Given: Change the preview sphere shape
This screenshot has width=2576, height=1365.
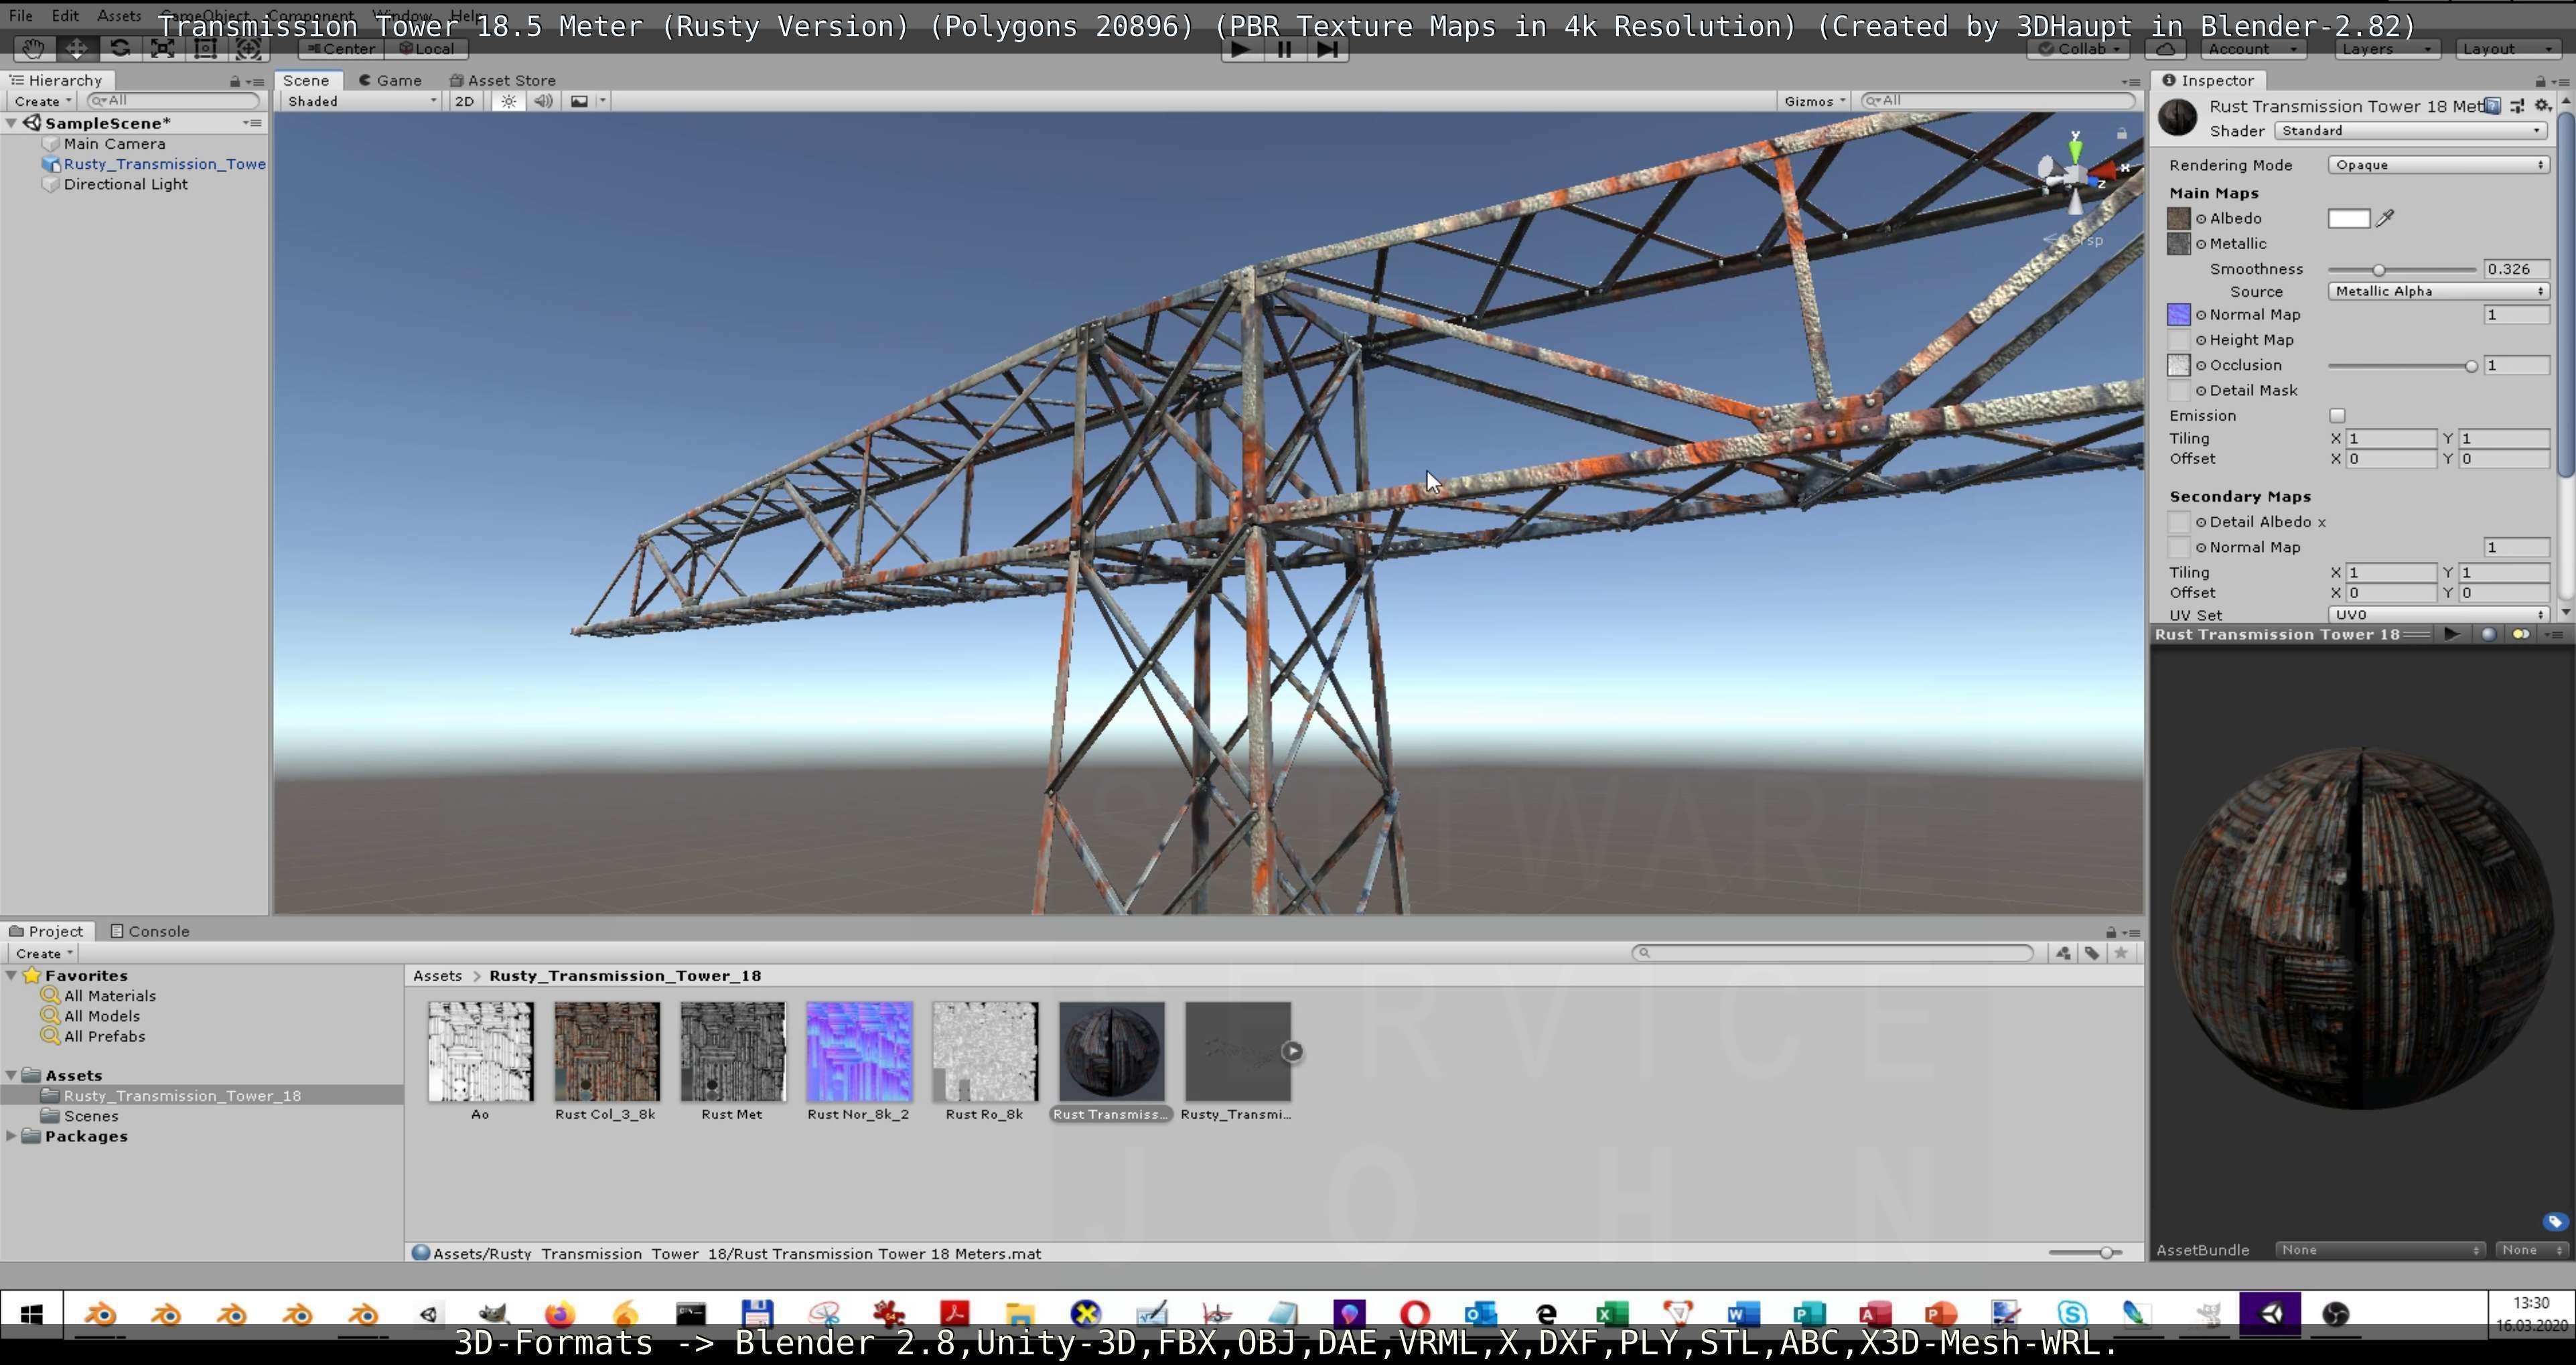Looking at the screenshot, I should pyautogui.click(x=2488, y=634).
